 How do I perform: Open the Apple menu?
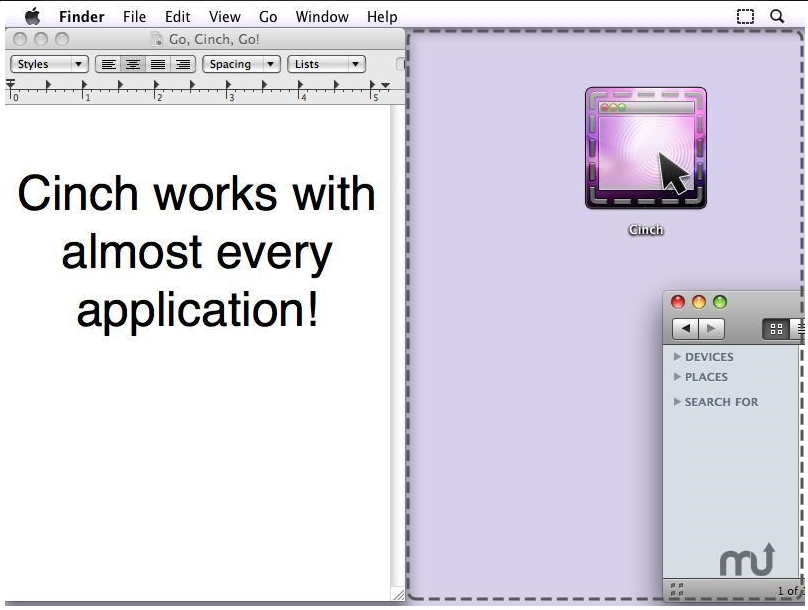pyautogui.click(x=32, y=16)
